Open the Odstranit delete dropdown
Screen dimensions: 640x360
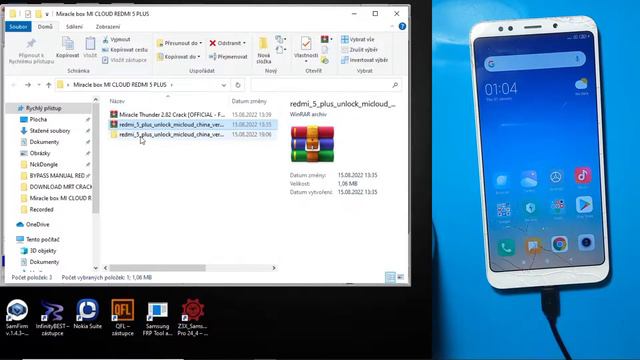pos(228,43)
